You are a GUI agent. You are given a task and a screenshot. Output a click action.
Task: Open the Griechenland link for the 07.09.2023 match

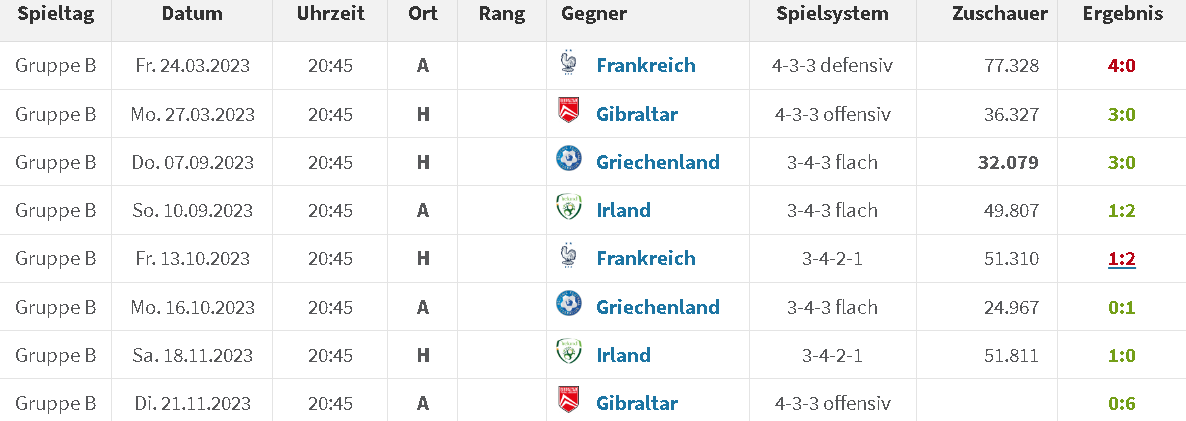point(658,162)
